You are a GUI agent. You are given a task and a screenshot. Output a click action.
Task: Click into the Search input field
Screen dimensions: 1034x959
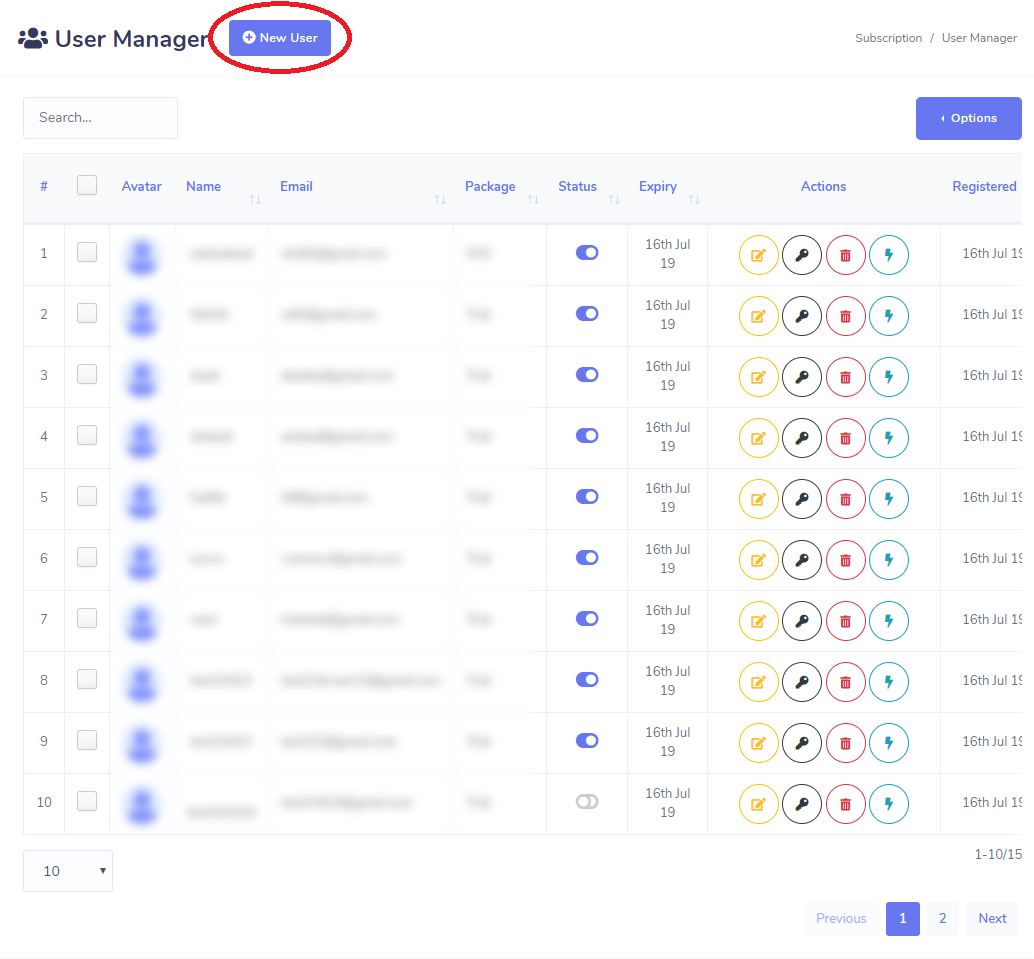tap(100, 118)
